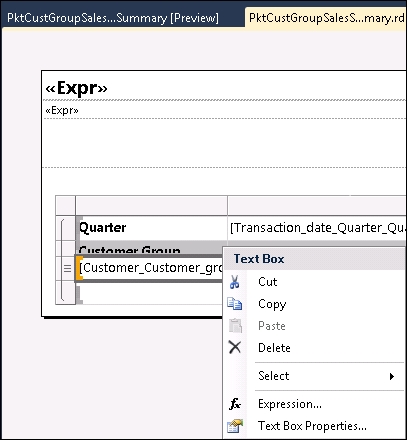Click the Copy pages icon
407x440 pixels.
235,304
